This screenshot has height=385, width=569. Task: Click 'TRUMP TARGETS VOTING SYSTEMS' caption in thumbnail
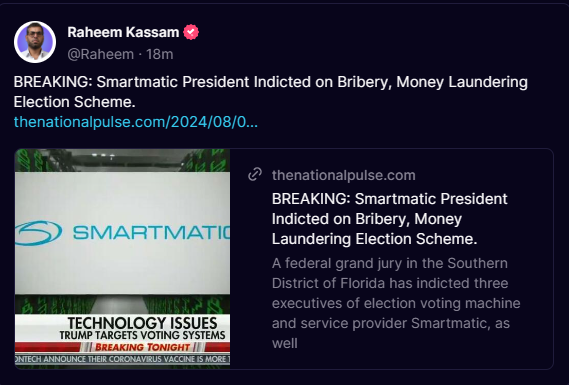tap(142, 335)
